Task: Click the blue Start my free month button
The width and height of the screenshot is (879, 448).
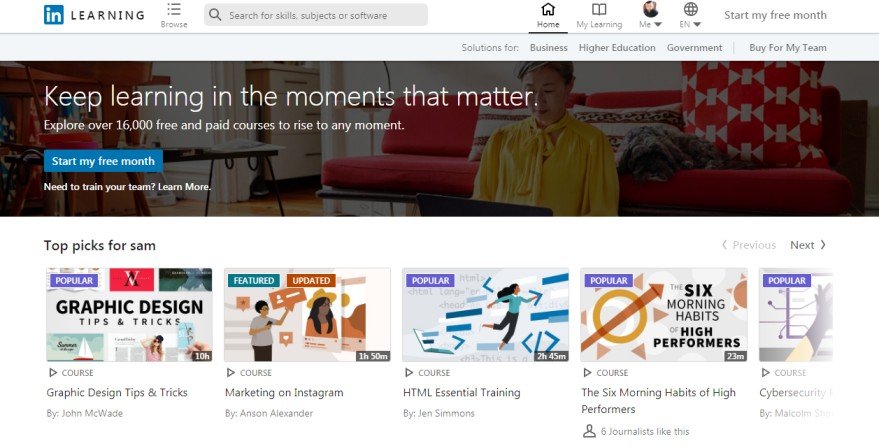Action: pos(103,161)
